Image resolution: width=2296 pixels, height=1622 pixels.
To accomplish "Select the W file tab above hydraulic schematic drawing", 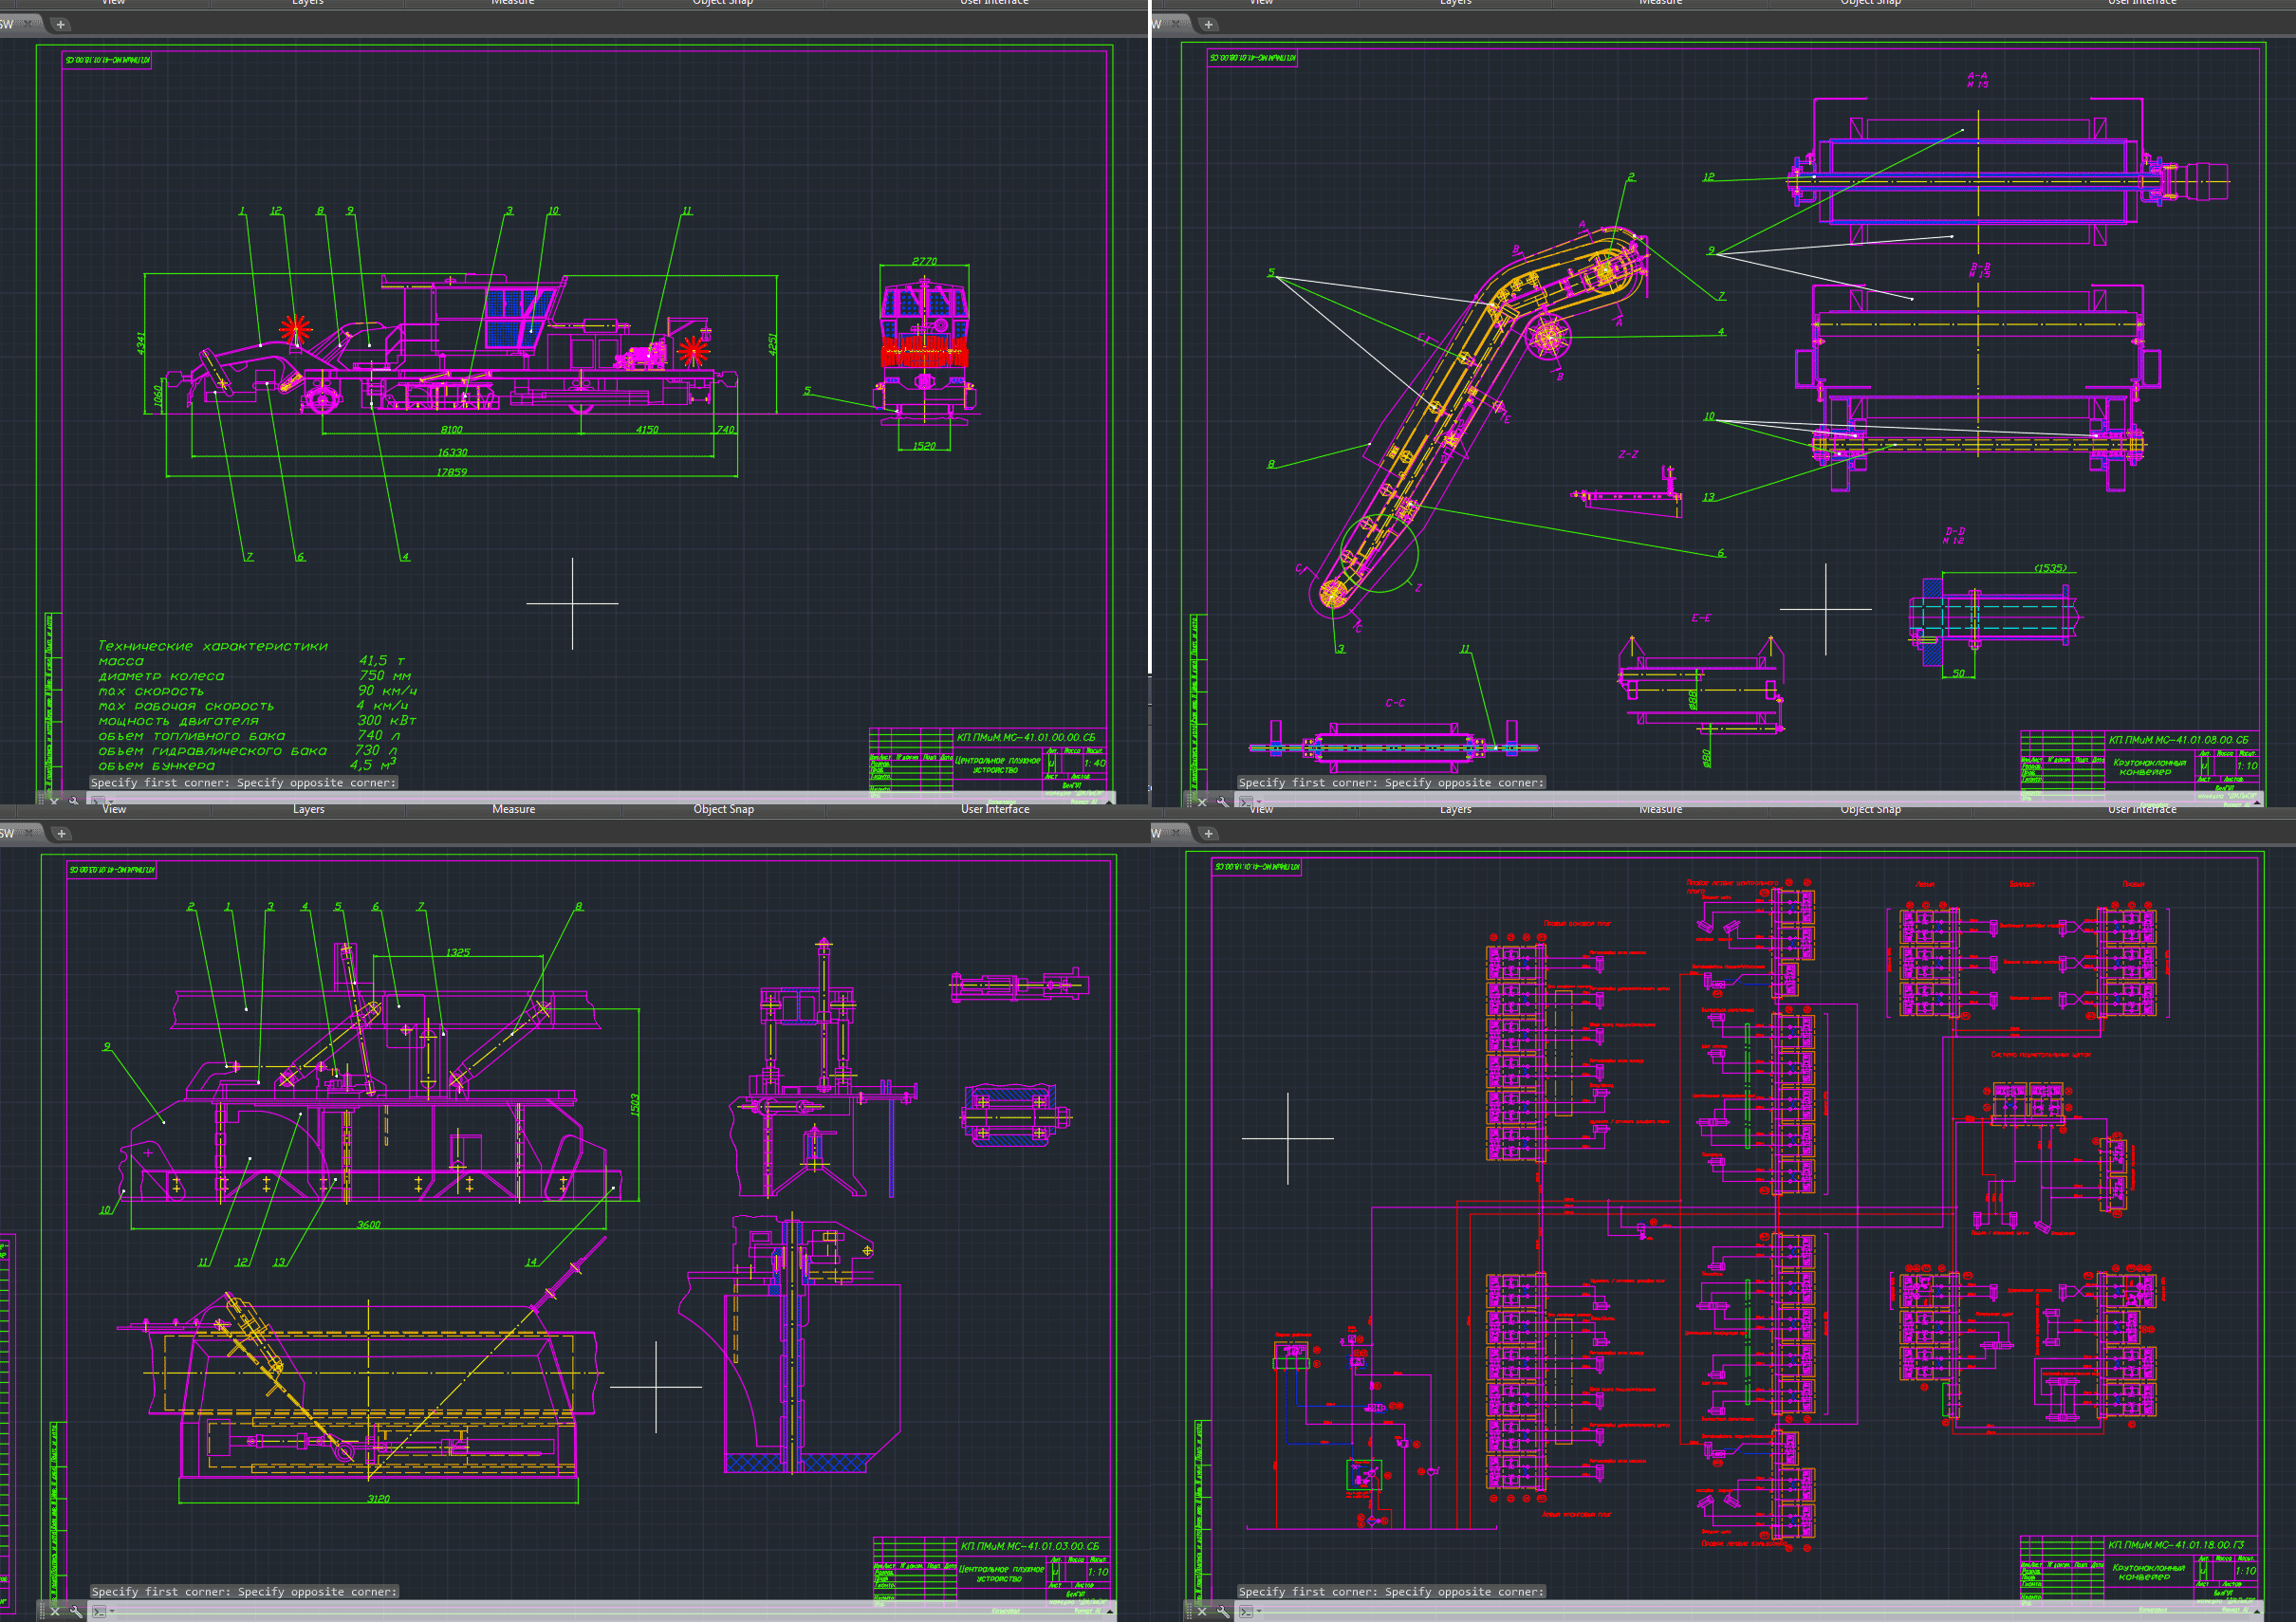I will click(1170, 833).
